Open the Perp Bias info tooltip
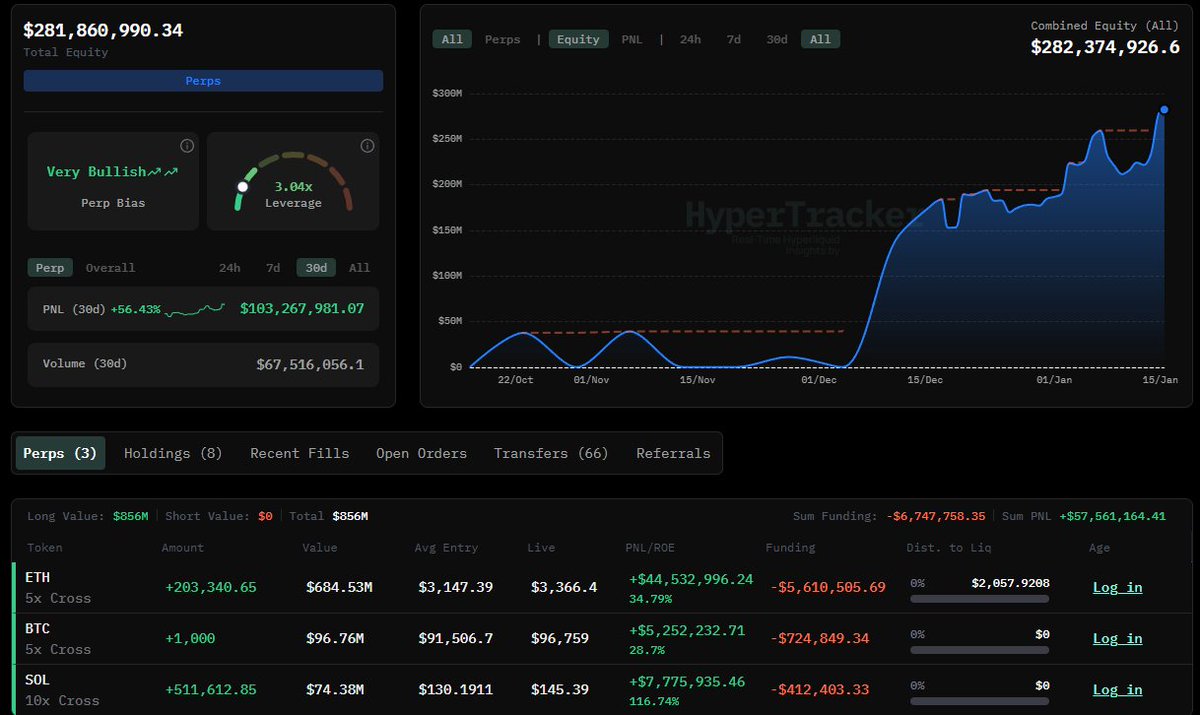The width and height of the screenshot is (1200, 715). pos(186,145)
